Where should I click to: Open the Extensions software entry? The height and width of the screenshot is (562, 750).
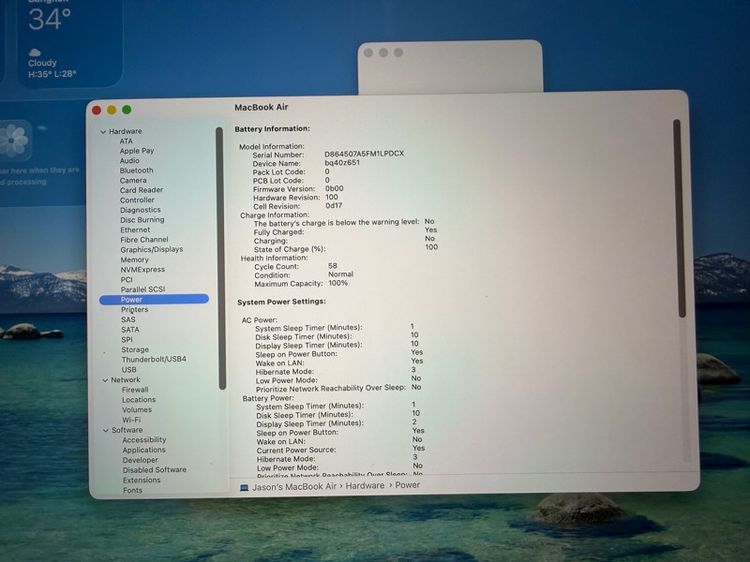pos(142,480)
